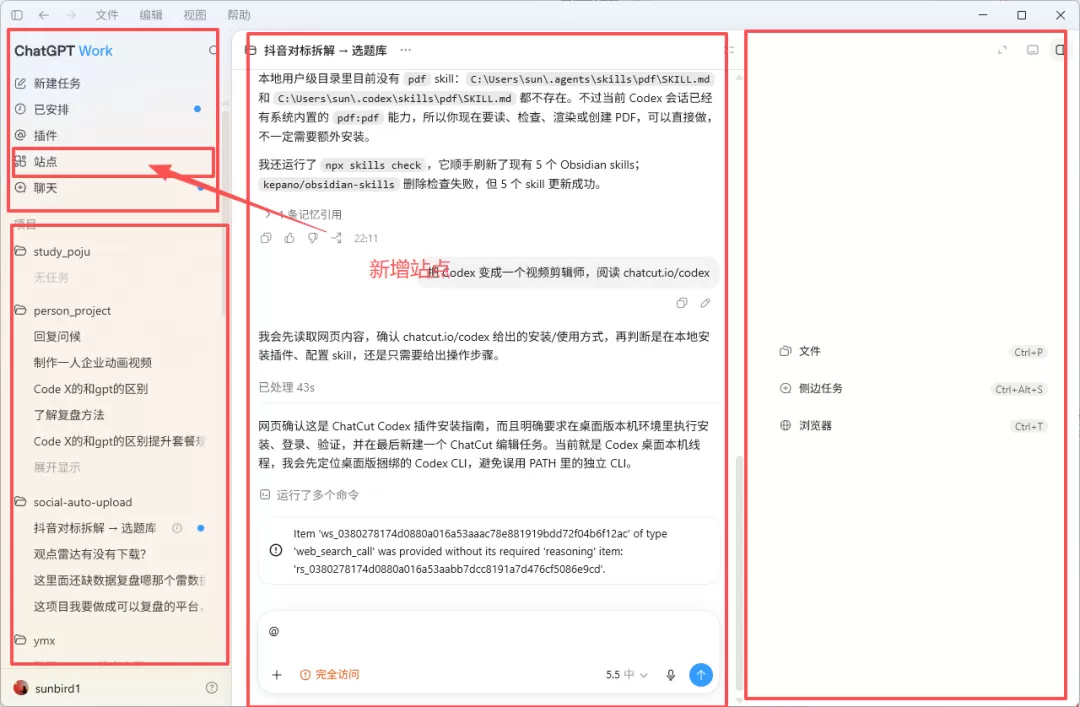Screen dimensions: 1080x707
Task: Open the 了解复盘方法 task
Action: (69, 415)
